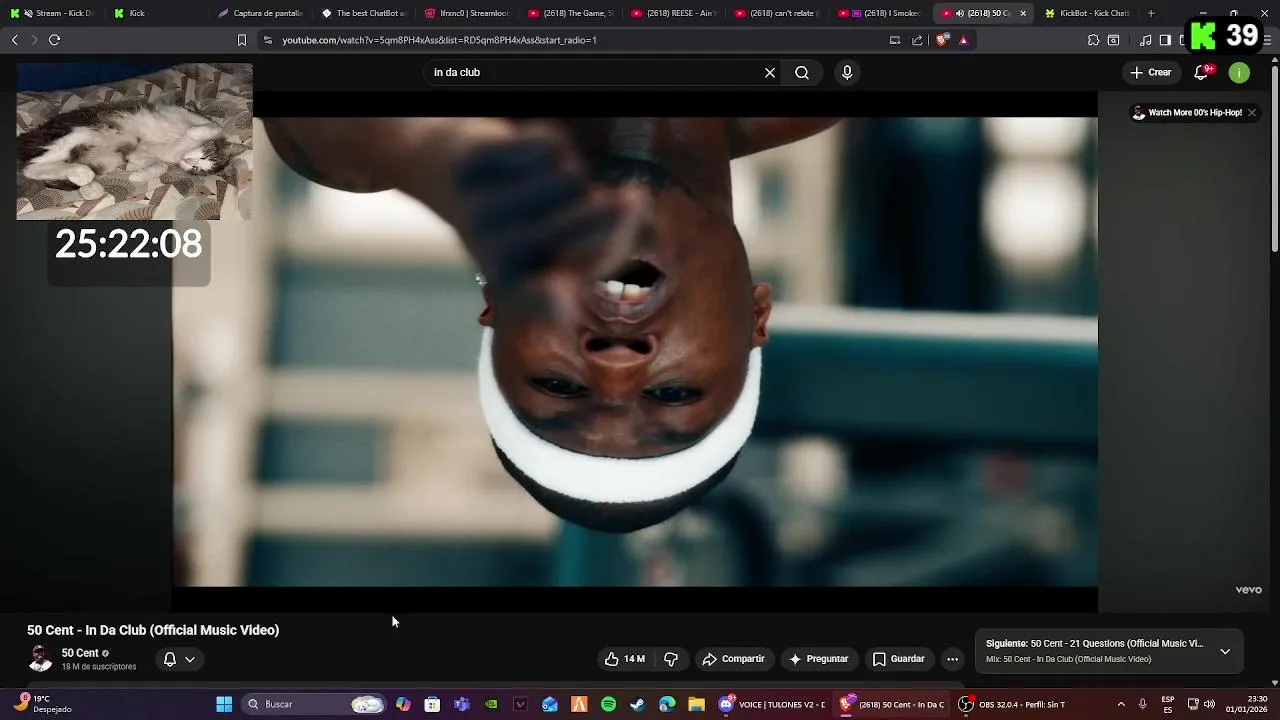Open the Windows Start menu
This screenshot has width=1280, height=720.
(x=224, y=704)
